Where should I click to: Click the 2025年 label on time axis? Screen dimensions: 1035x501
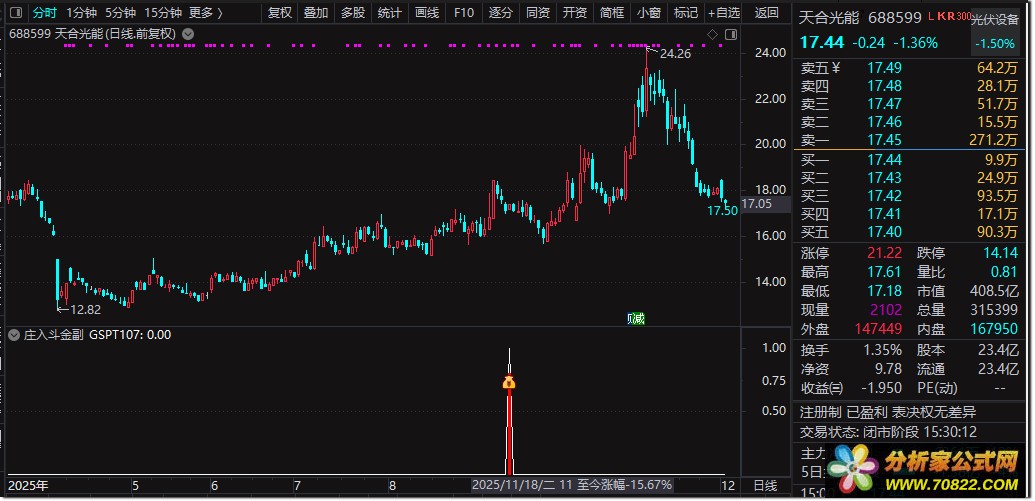point(26,486)
